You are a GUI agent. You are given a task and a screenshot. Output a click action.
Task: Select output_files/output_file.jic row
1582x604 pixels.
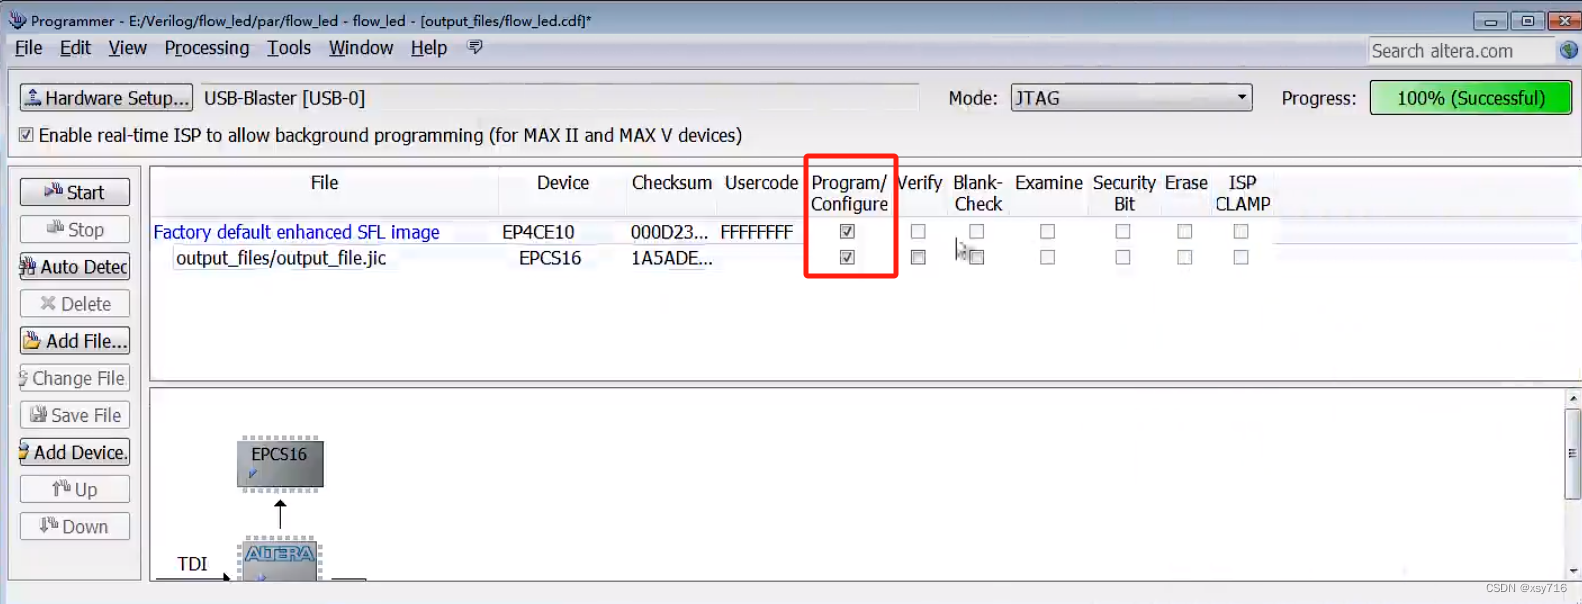(x=281, y=258)
